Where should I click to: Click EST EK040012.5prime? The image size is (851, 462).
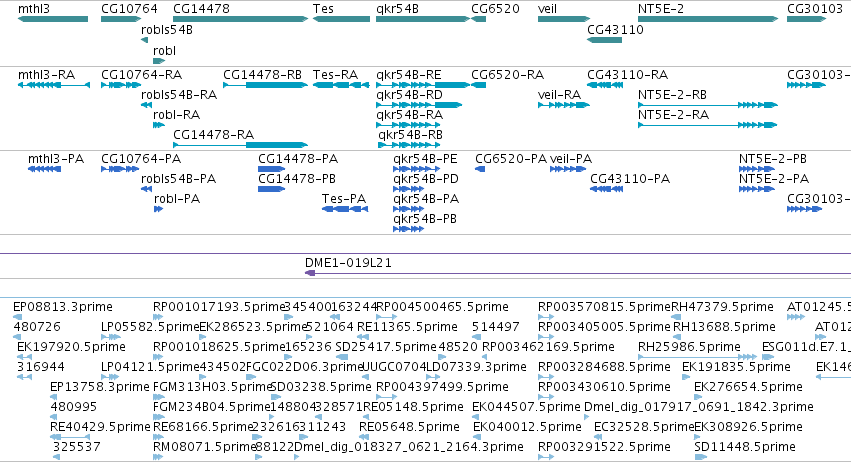[x=479, y=437]
